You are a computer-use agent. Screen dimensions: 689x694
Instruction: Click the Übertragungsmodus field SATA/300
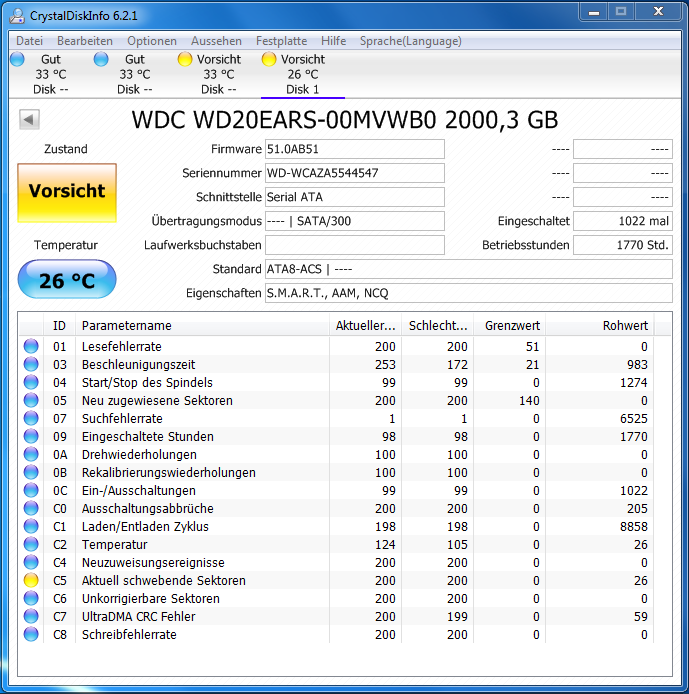tap(354, 221)
